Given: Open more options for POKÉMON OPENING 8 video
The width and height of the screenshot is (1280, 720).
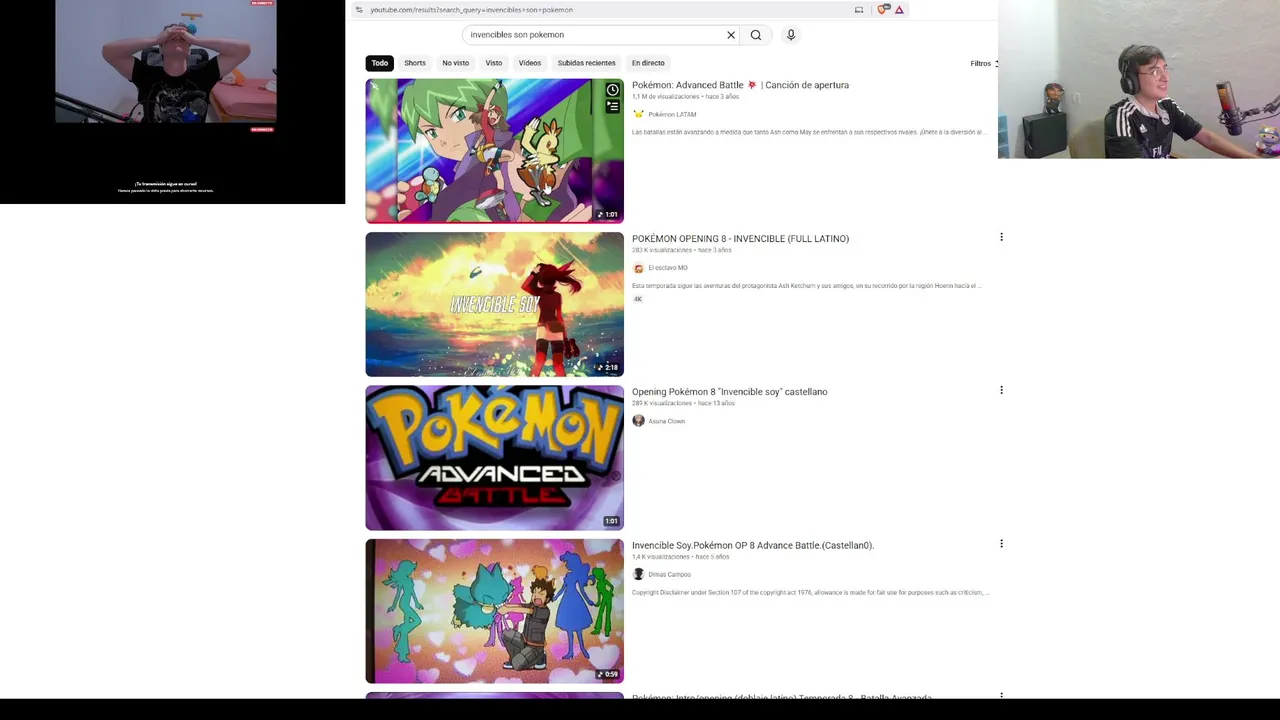Looking at the screenshot, I should (x=1001, y=237).
